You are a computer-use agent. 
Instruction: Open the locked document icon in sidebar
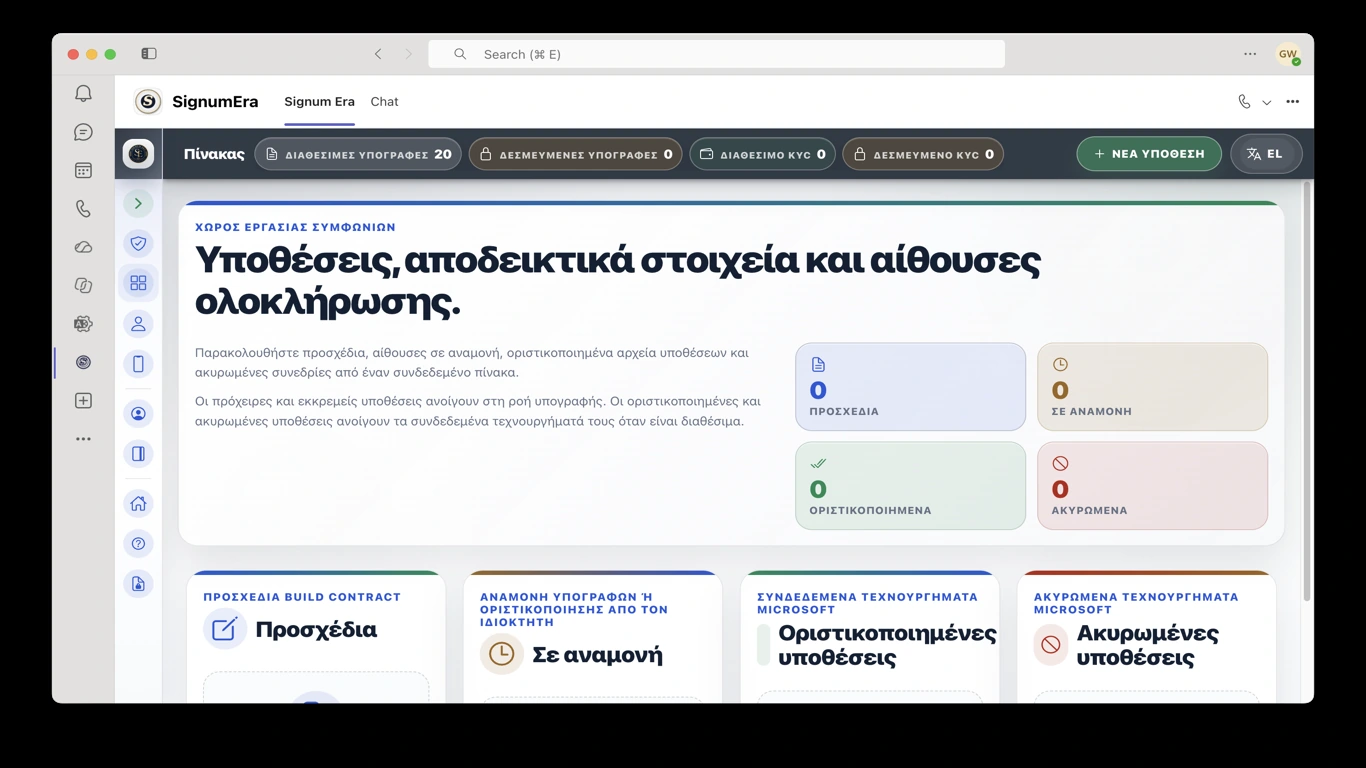(x=138, y=584)
